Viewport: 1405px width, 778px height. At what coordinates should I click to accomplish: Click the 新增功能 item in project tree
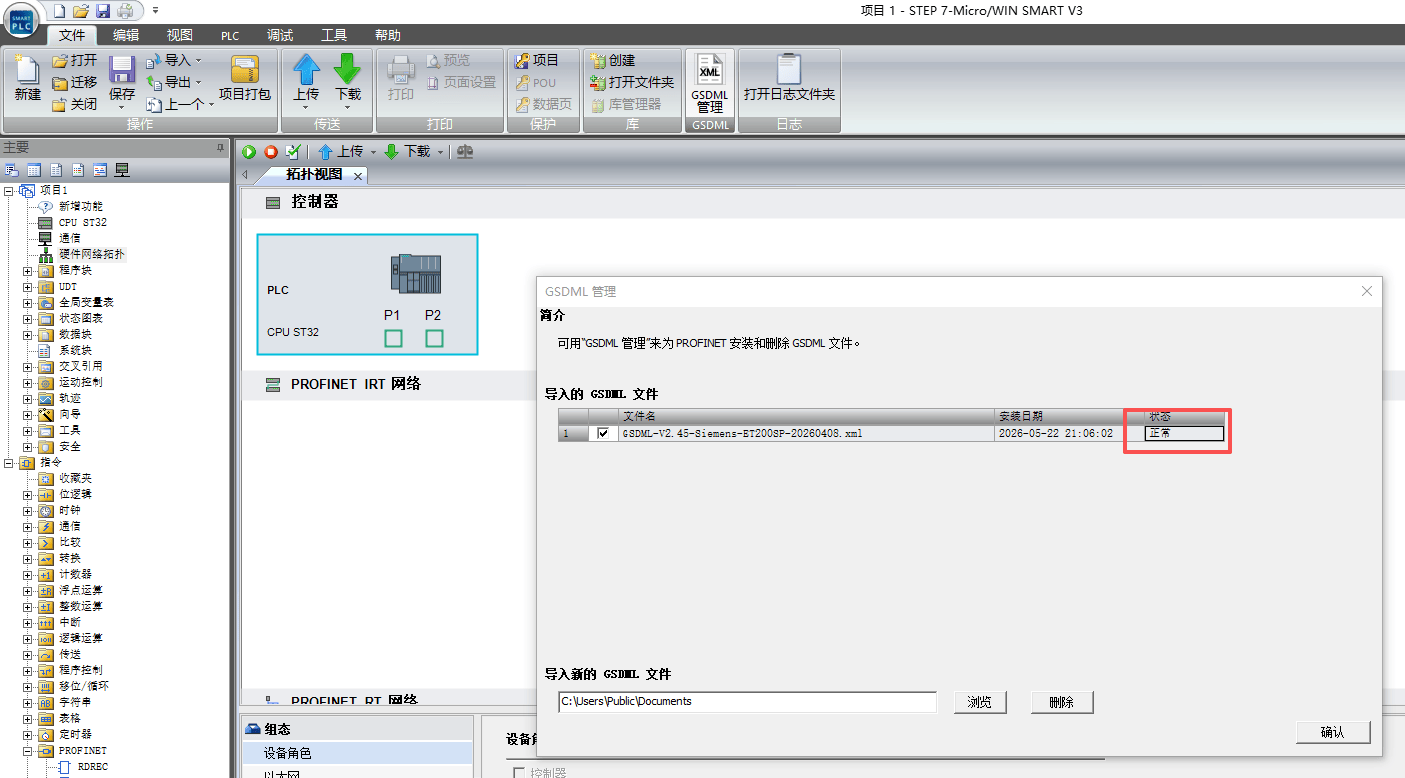80,206
